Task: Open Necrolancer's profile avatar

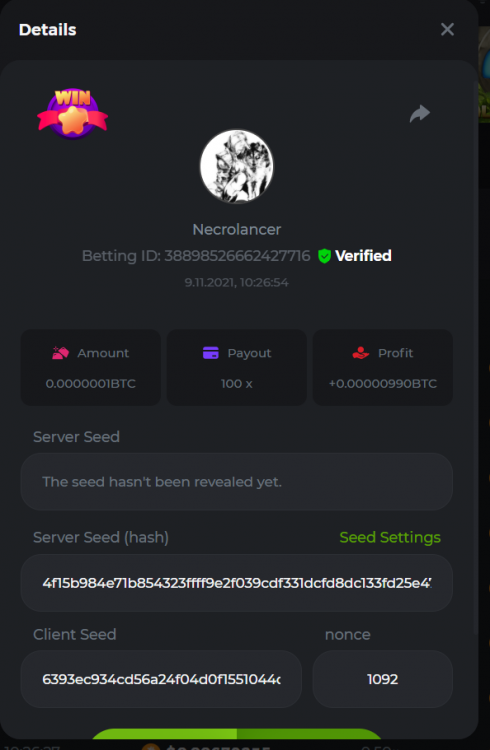Action: pyautogui.click(x=237, y=166)
